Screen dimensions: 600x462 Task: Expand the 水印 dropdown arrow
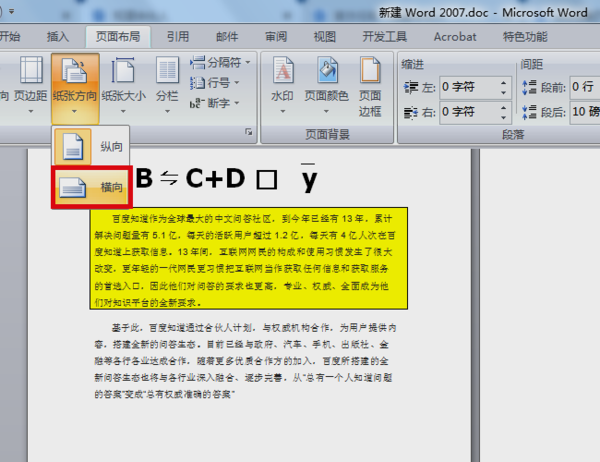283,111
